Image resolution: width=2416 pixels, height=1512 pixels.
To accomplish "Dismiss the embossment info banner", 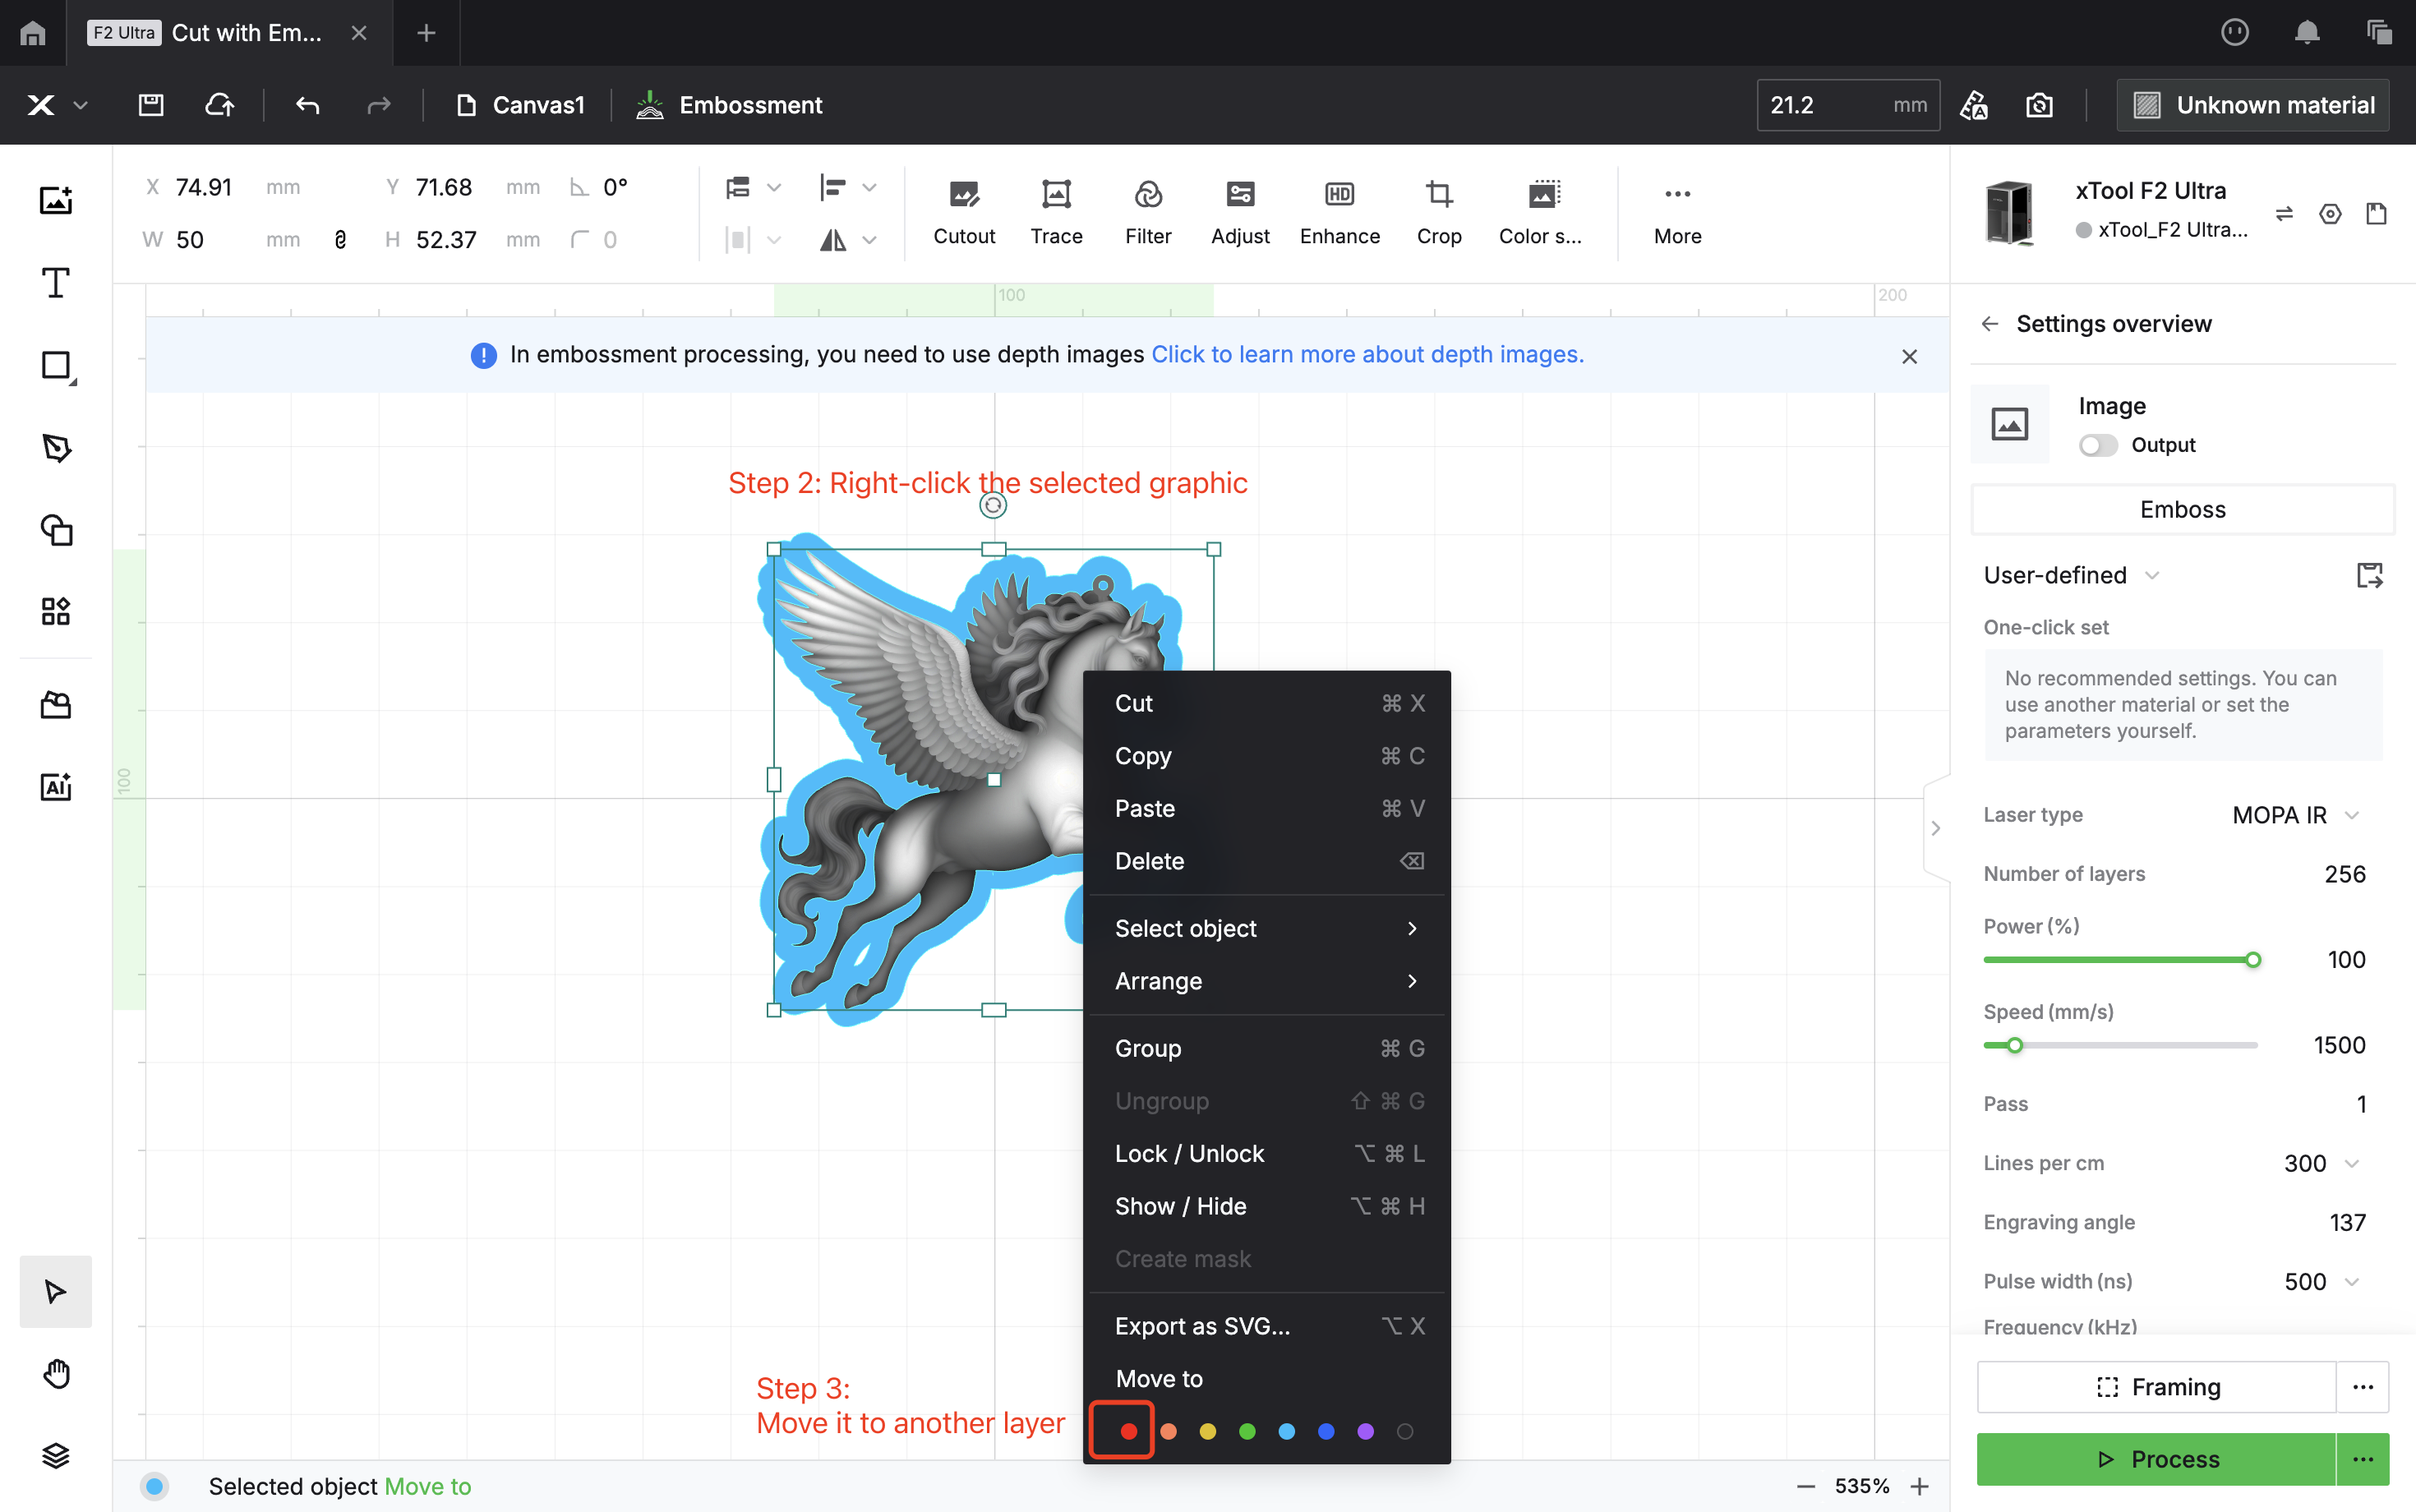I will tap(1909, 356).
